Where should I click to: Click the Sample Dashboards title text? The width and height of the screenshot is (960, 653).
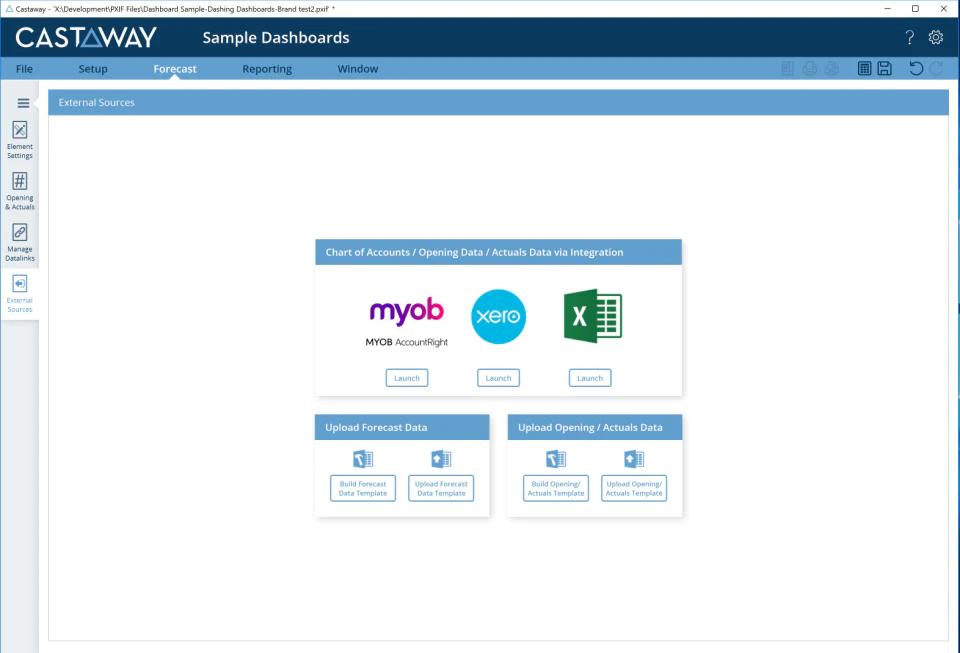[x=276, y=37]
